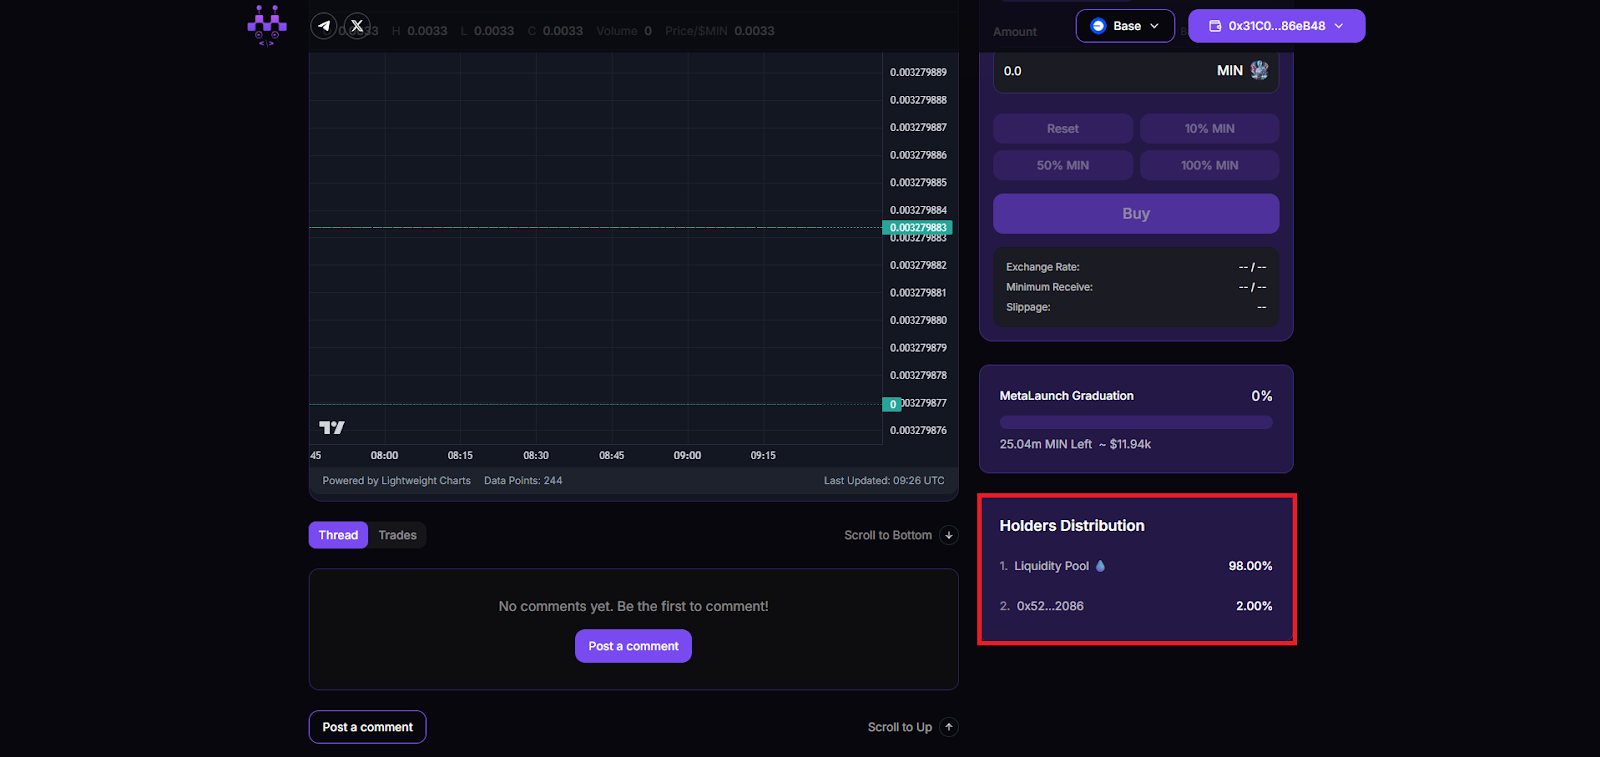Click the MetaLaunch Graduation progress bar

click(x=1135, y=423)
